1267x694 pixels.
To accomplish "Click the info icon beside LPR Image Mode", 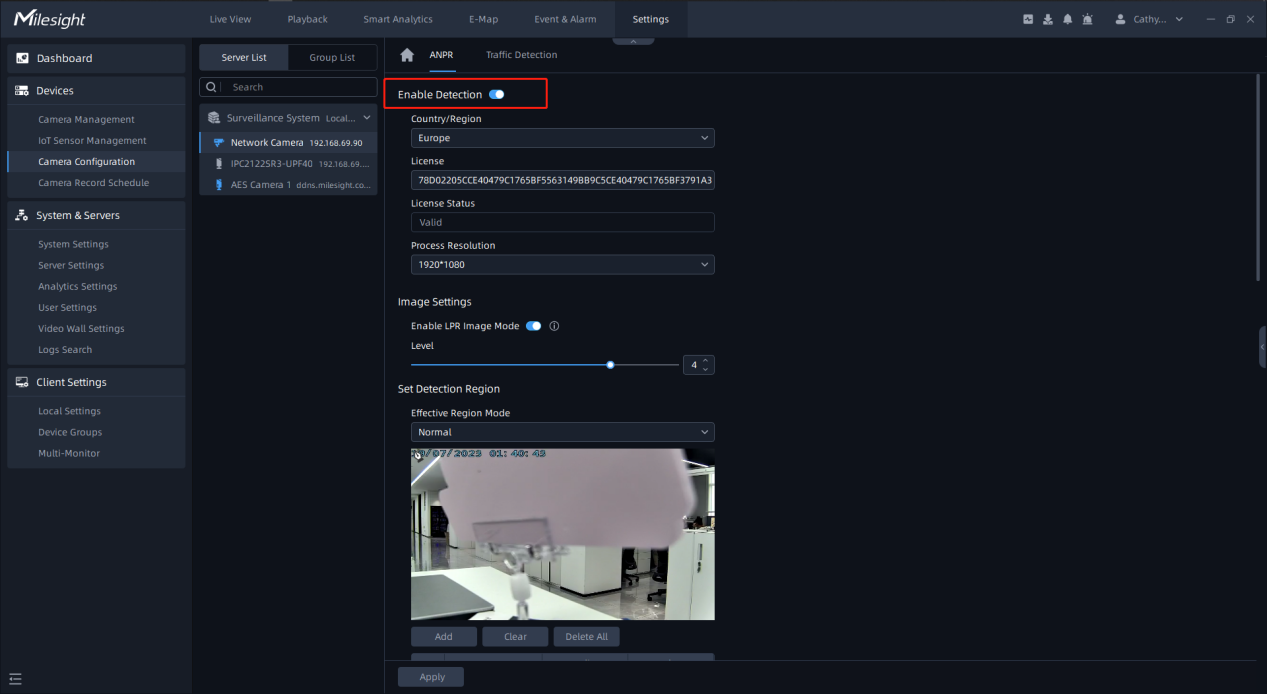I will click(x=554, y=326).
